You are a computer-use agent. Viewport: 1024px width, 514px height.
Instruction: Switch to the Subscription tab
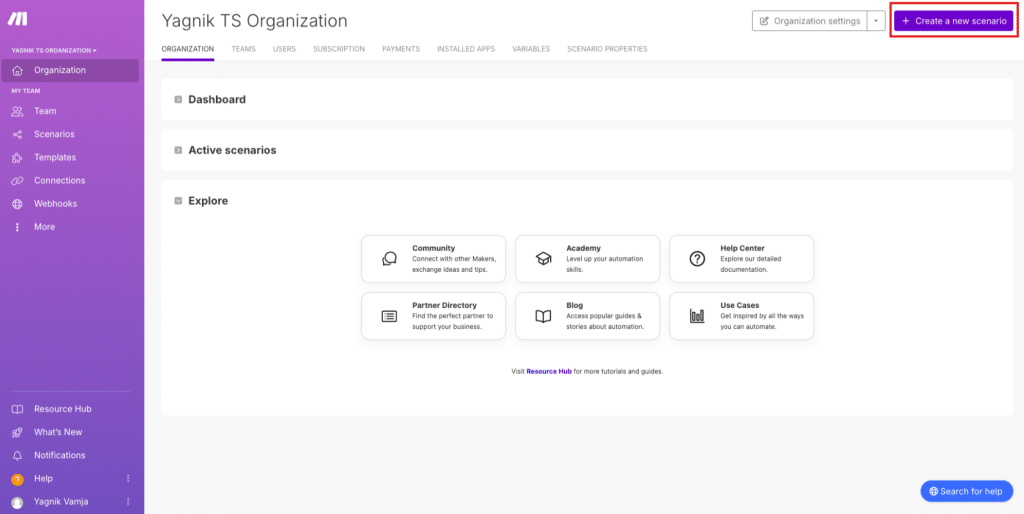(x=339, y=49)
